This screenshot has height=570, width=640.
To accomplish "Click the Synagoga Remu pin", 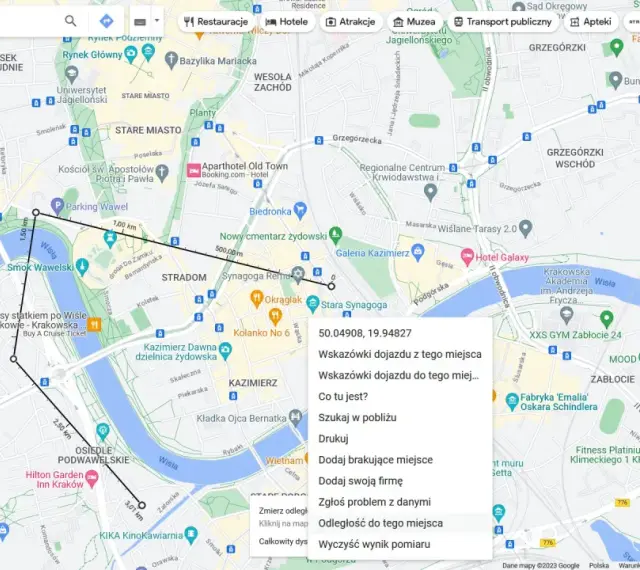I will click(x=298, y=275).
